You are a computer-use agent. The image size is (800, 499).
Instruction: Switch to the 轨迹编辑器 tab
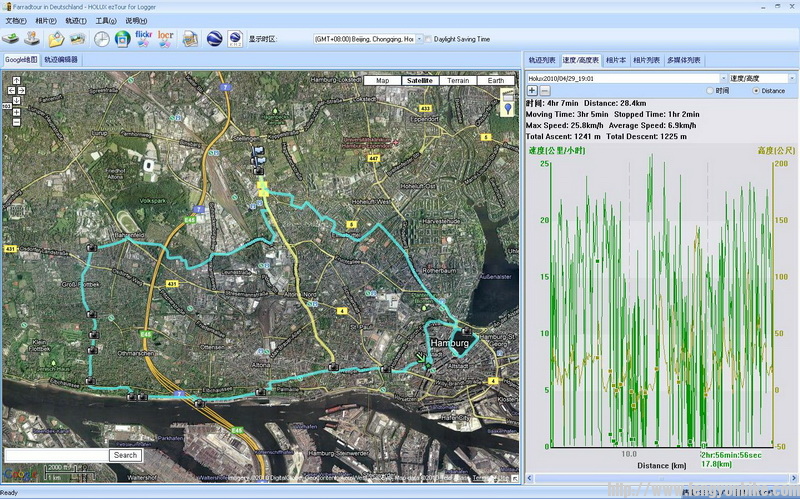tap(61, 60)
